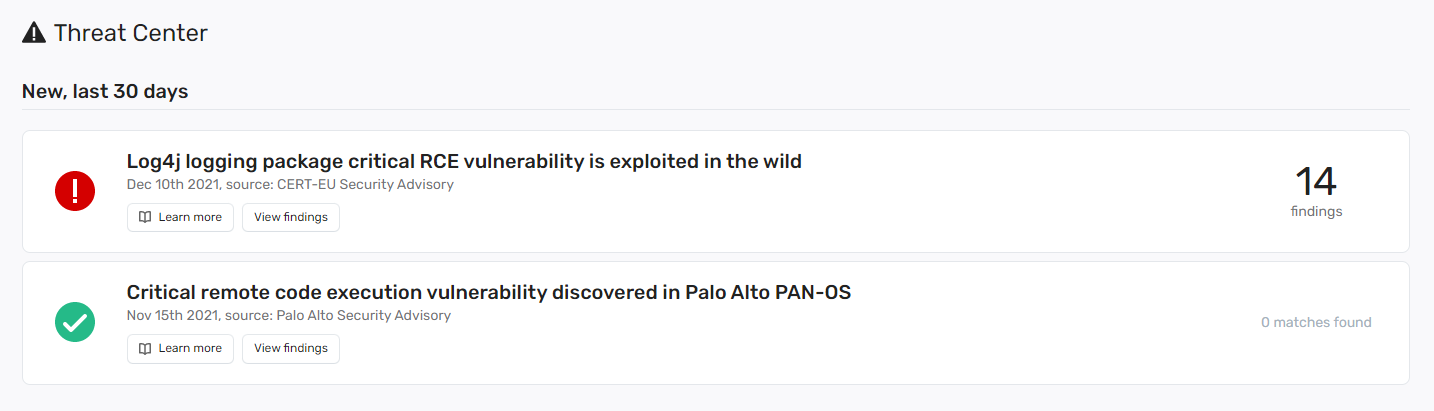Open the Palo Alto PAN-OS vulnerability title
This screenshot has width=1434, height=411.
pos(489,292)
